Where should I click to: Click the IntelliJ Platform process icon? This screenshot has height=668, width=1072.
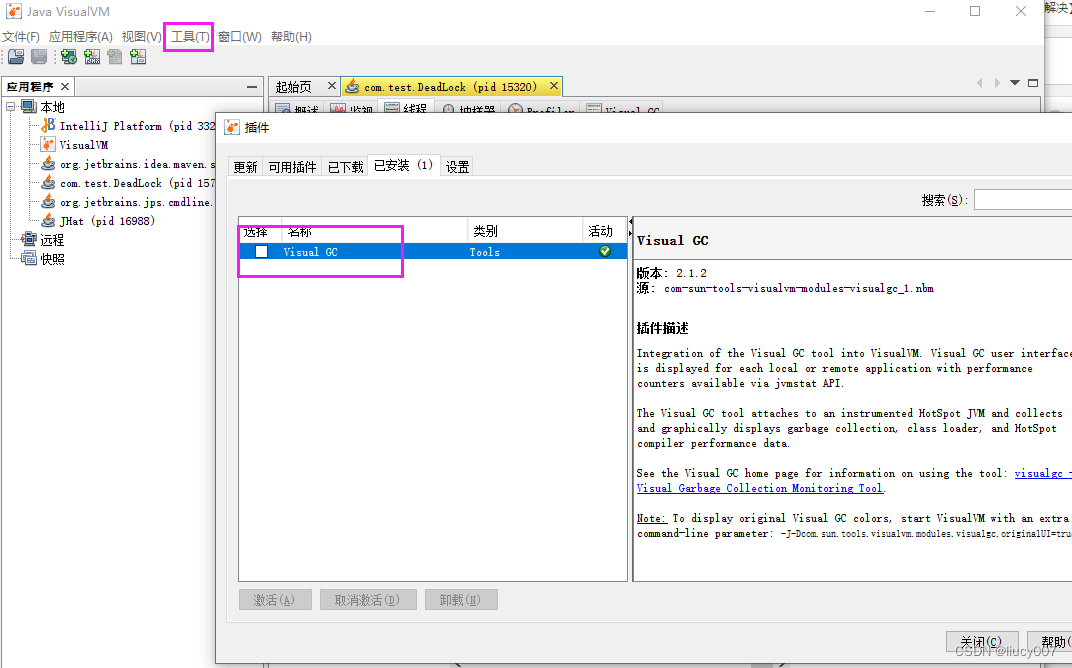click(x=48, y=126)
